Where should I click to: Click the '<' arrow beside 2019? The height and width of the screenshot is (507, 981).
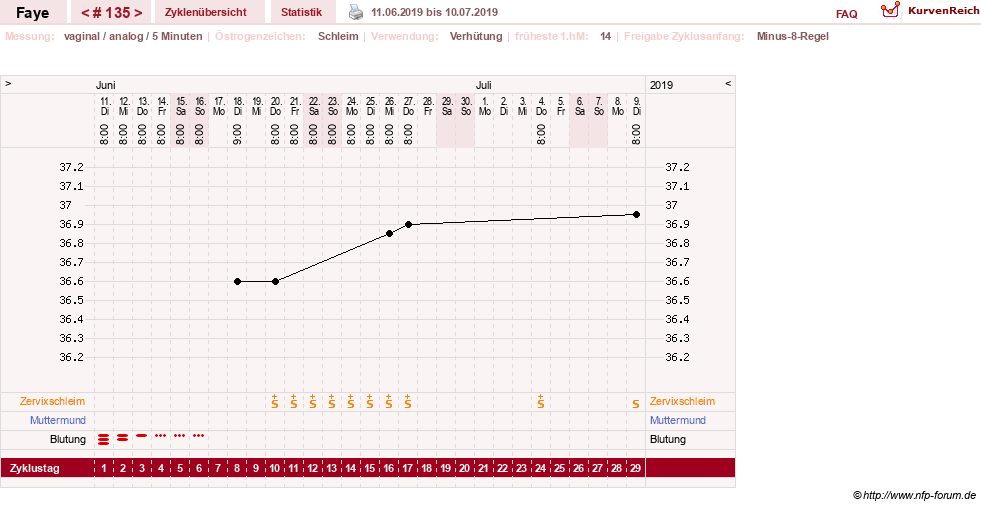click(728, 83)
